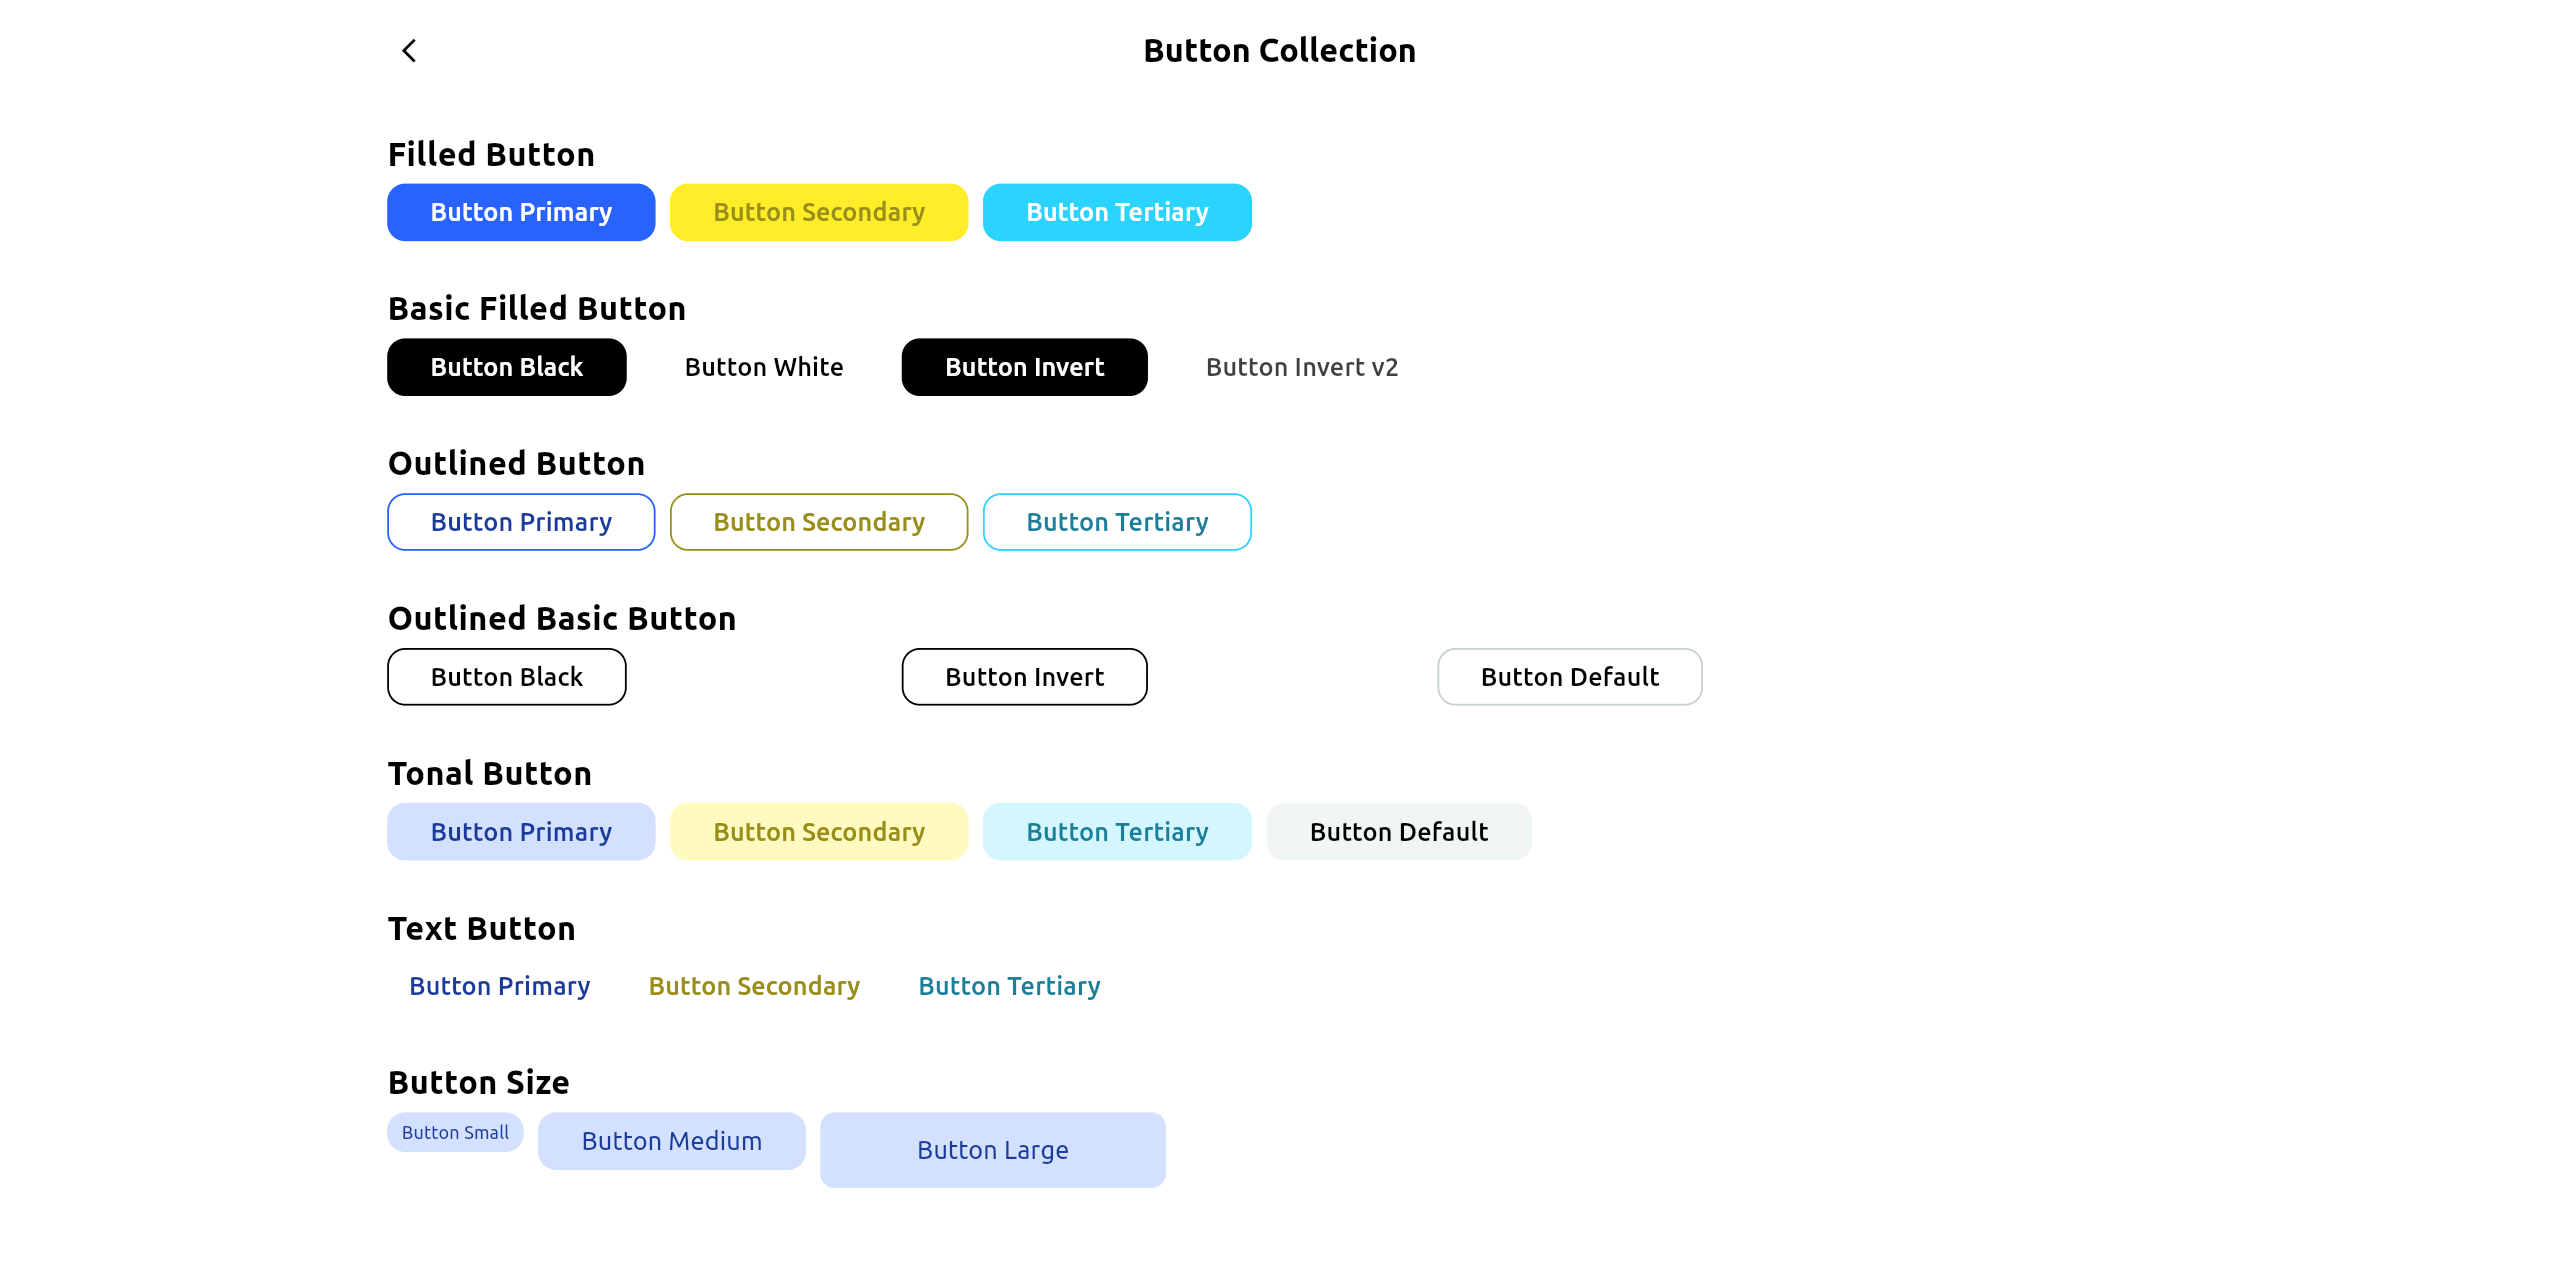Tap the Button Small
Screen dimensions: 2560x1263
455,1133
